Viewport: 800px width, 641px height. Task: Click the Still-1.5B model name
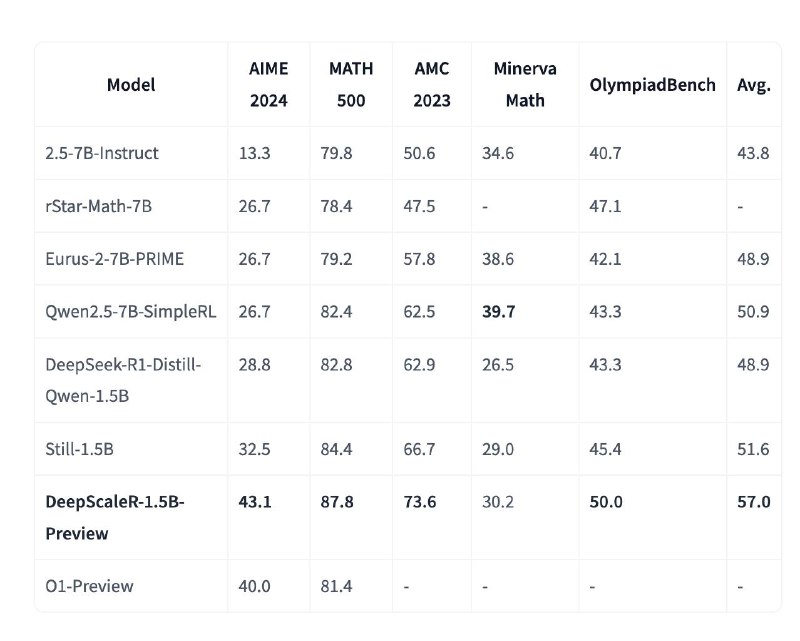coord(79,449)
